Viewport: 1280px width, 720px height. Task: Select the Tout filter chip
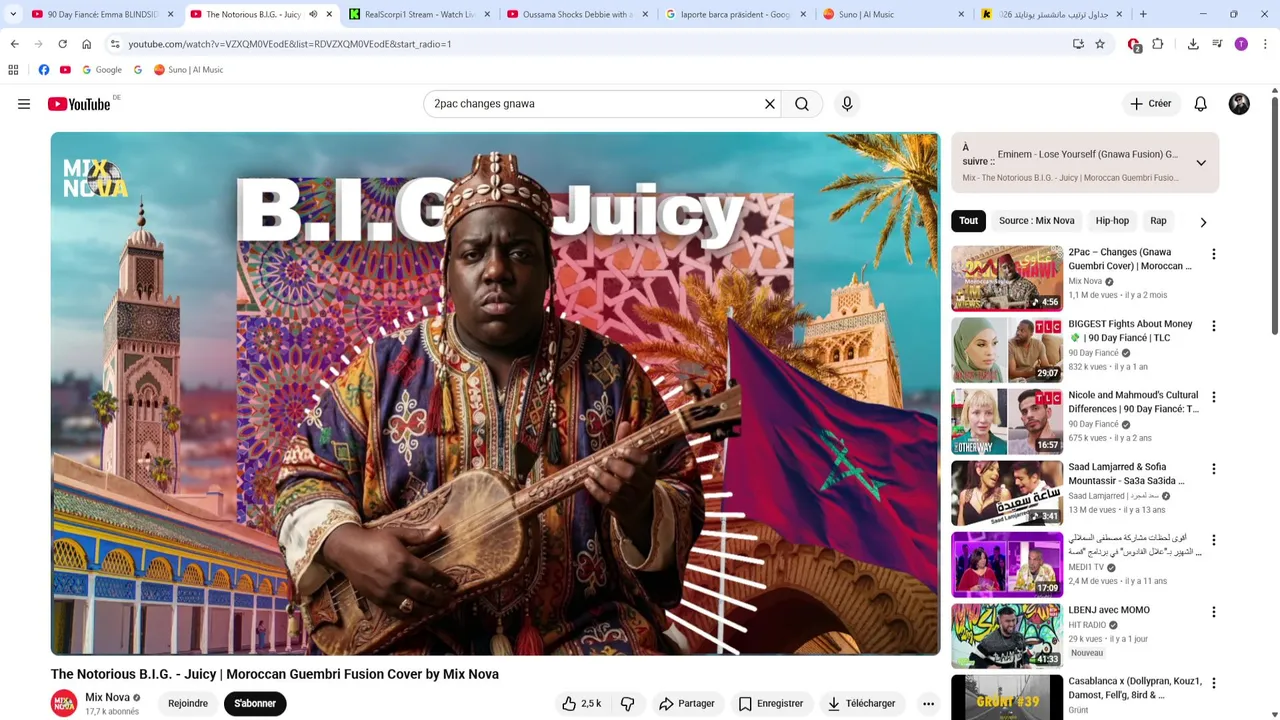968,221
